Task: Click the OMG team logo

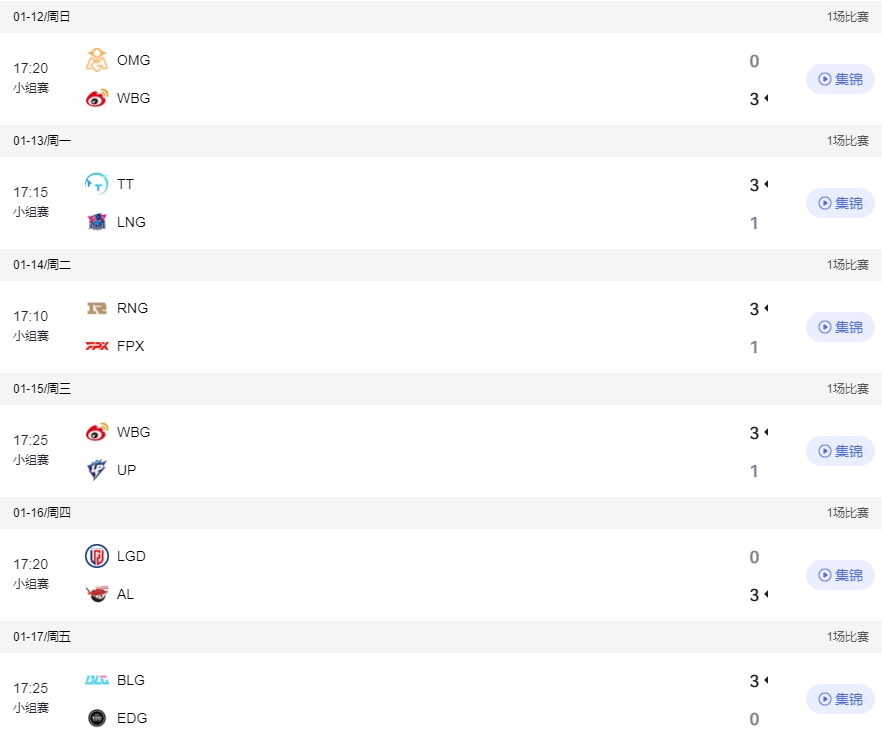Action: (x=97, y=60)
